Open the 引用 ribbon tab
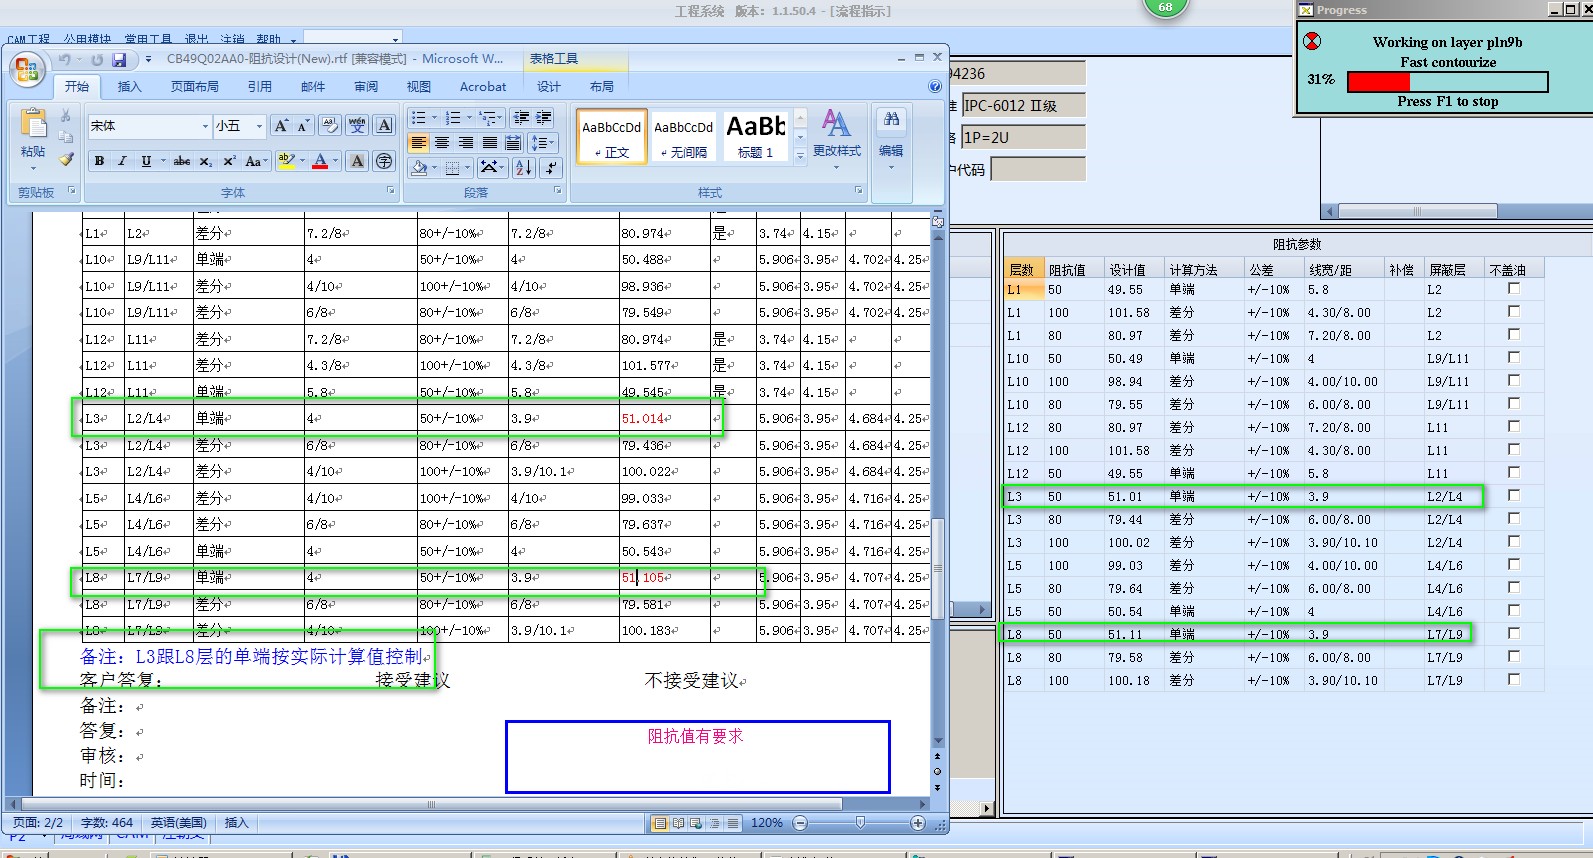Viewport: 1593px width, 858px height. pyautogui.click(x=260, y=87)
